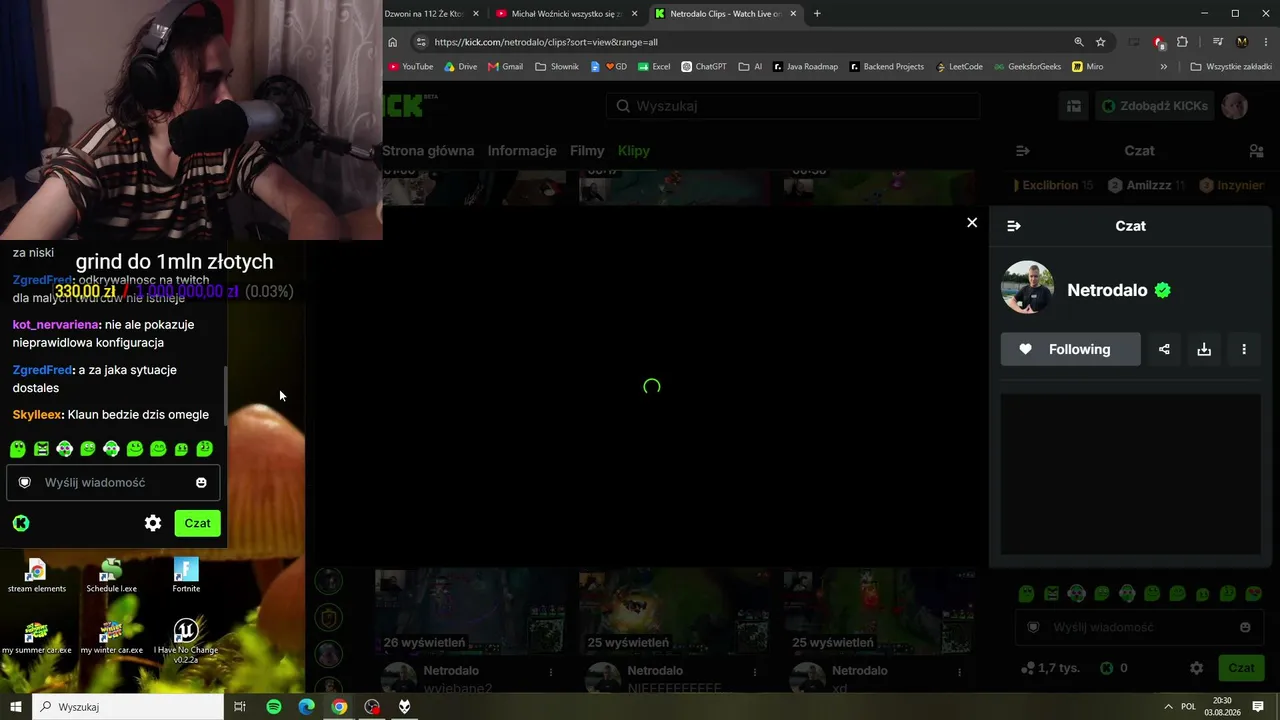Screen dimensions: 1280x720
Task: Click the shield badge icon in left chat input
Action: tap(25, 483)
